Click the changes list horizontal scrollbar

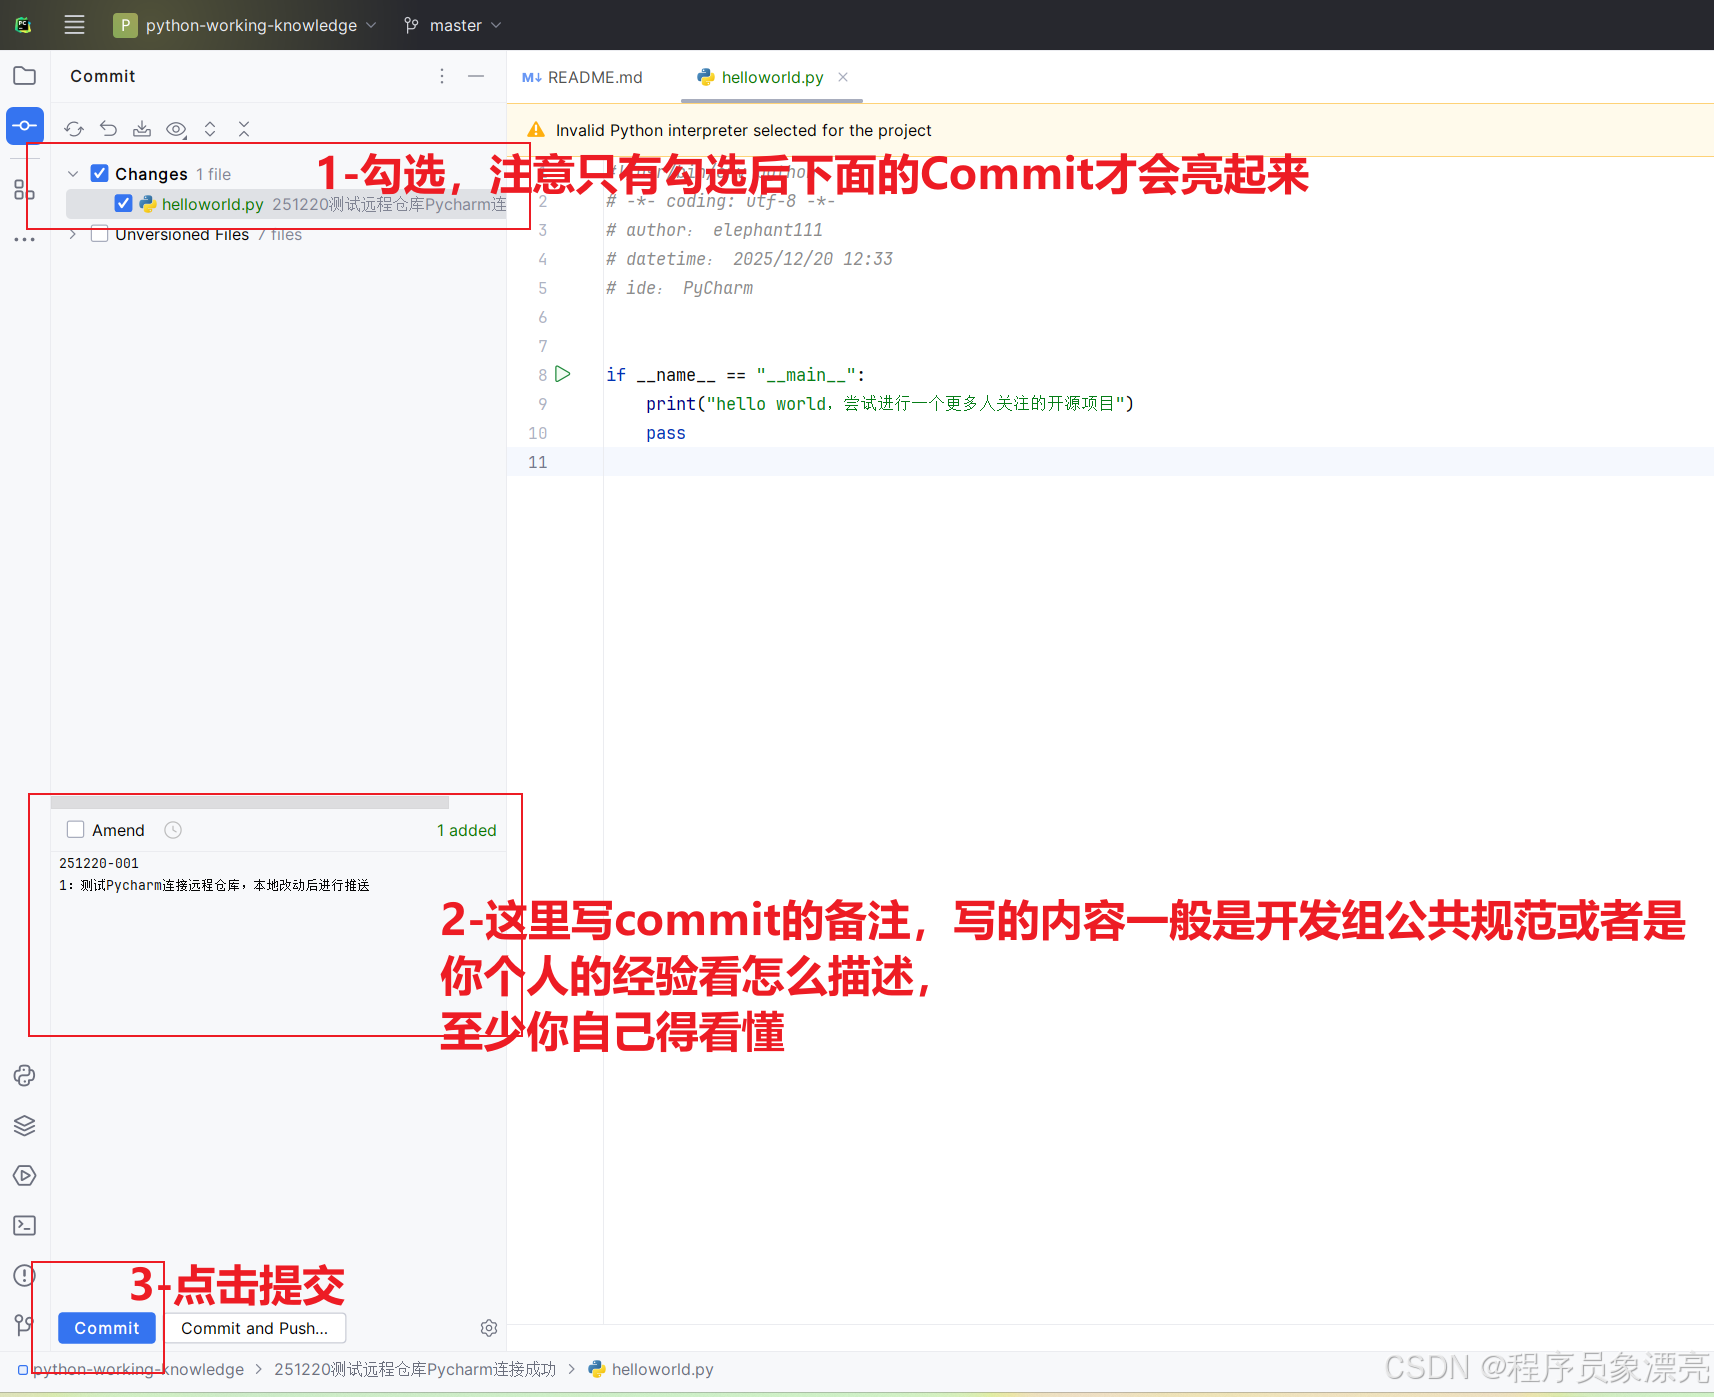250,802
